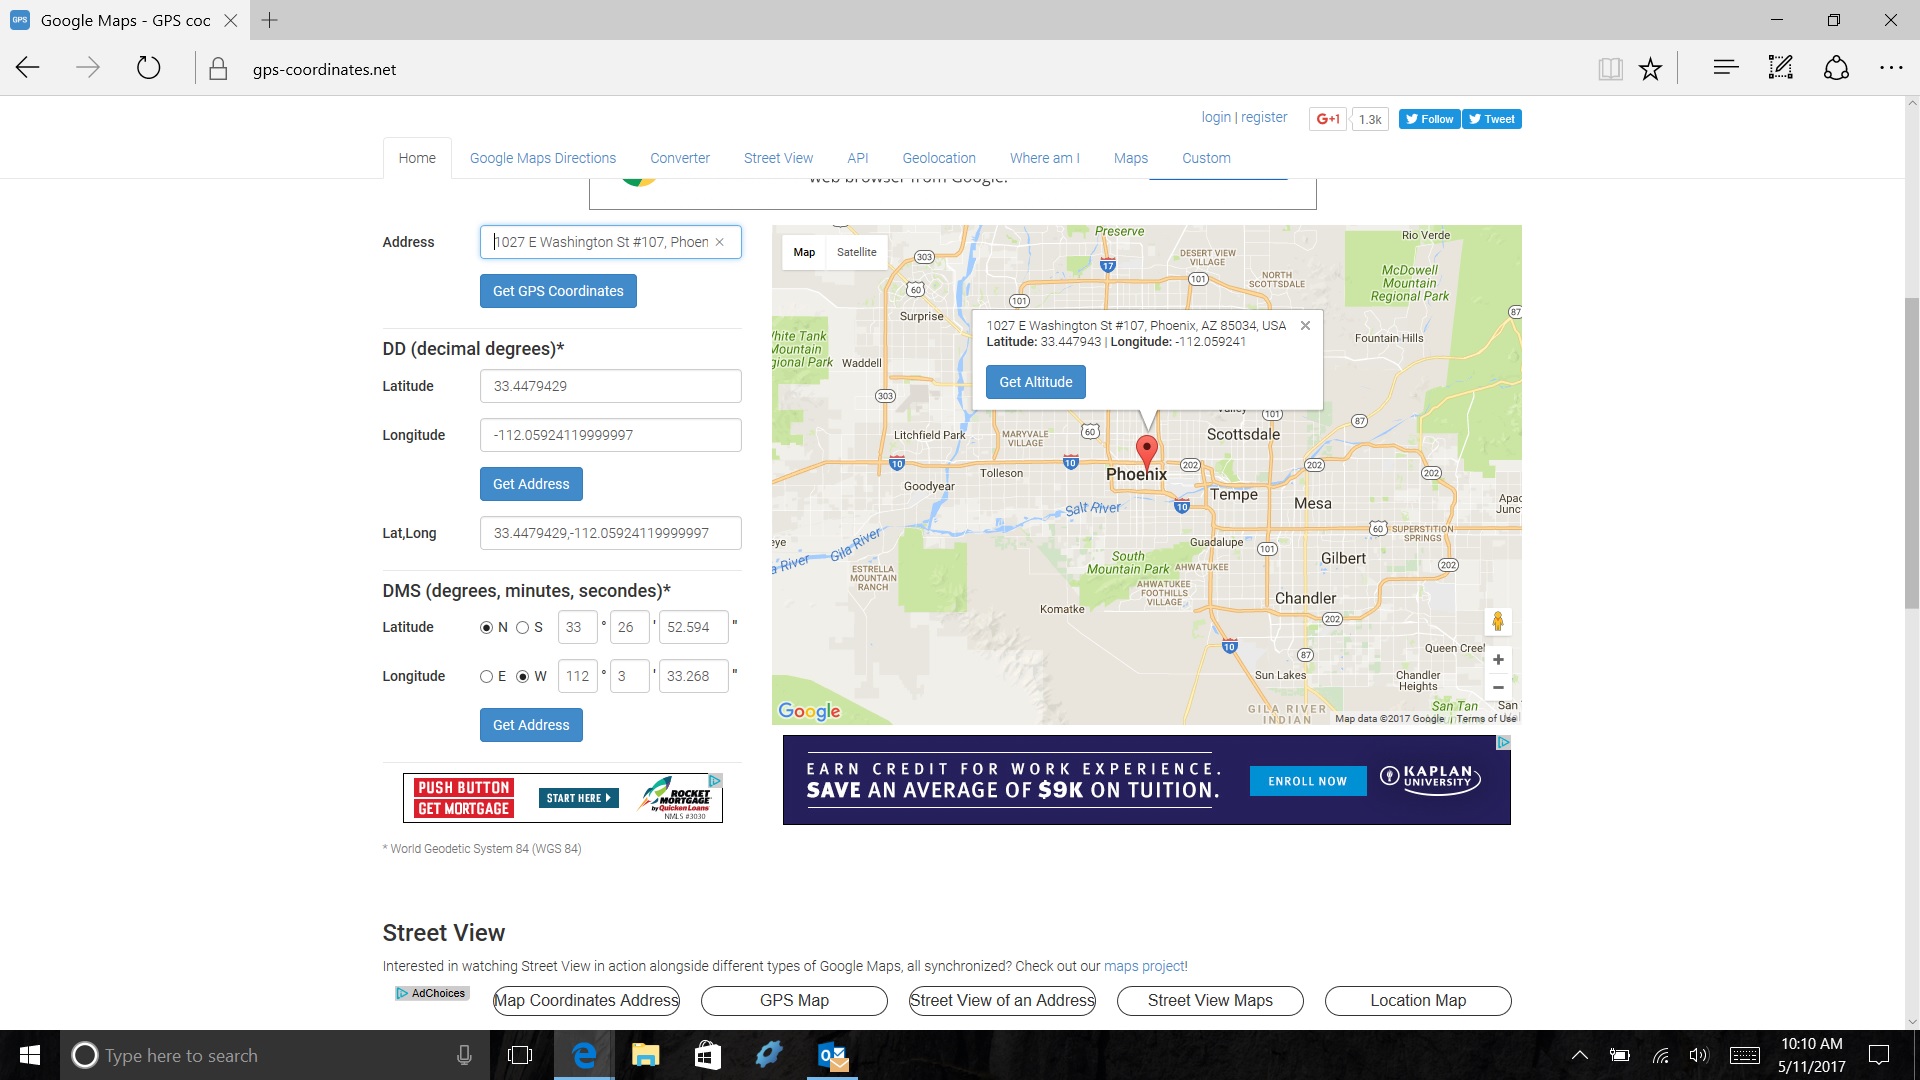Close the Google Maps GPS tab
This screenshot has height=1080, width=1920.
[x=231, y=20]
